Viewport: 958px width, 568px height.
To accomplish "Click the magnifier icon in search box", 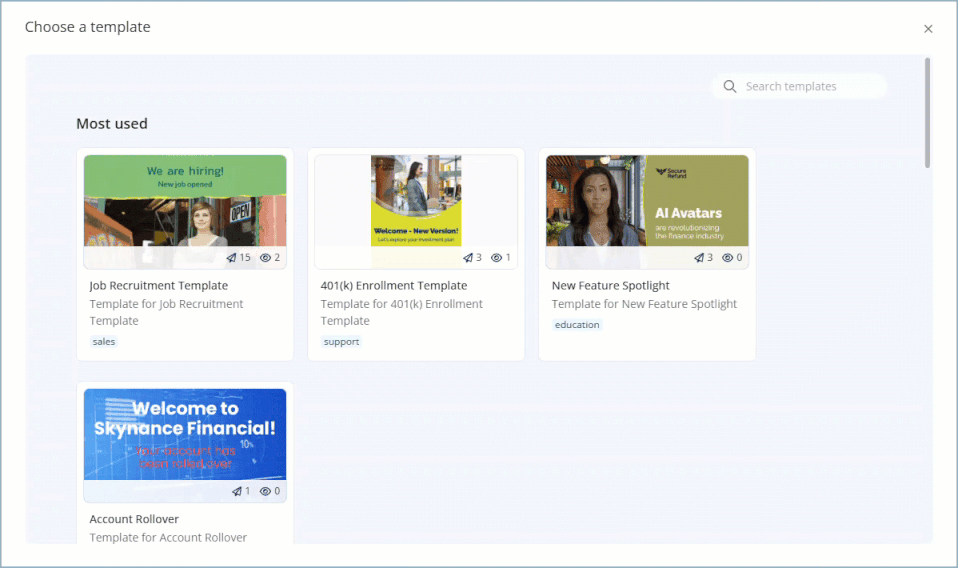I will 730,87.
